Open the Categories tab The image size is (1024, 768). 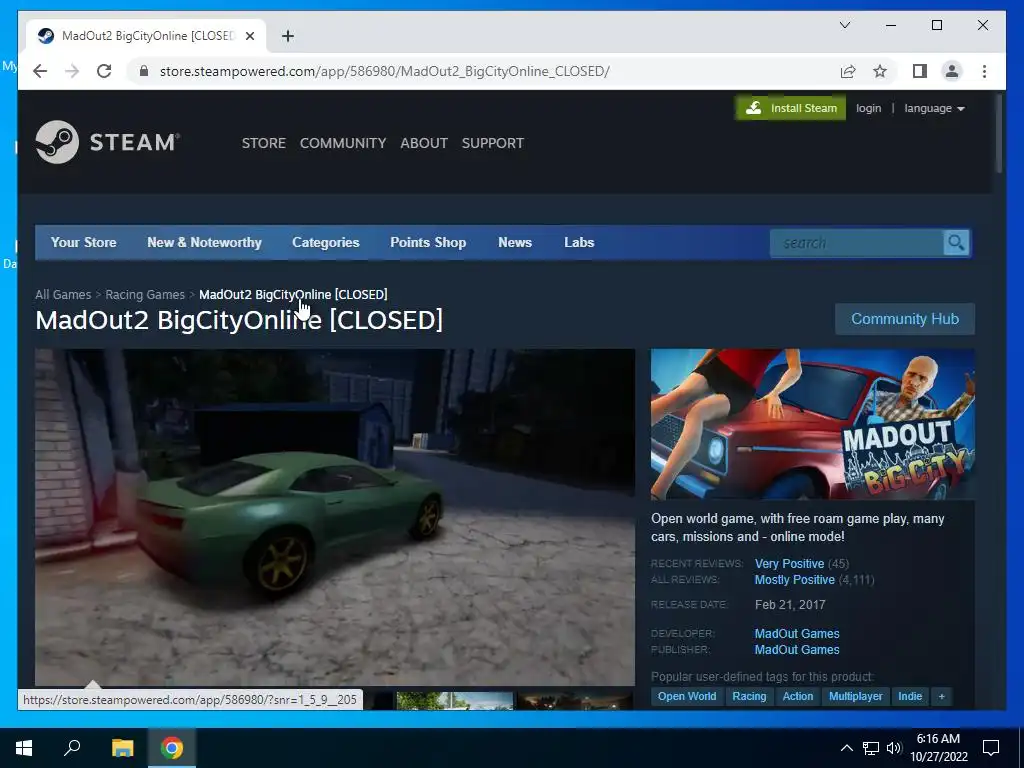click(325, 242)
